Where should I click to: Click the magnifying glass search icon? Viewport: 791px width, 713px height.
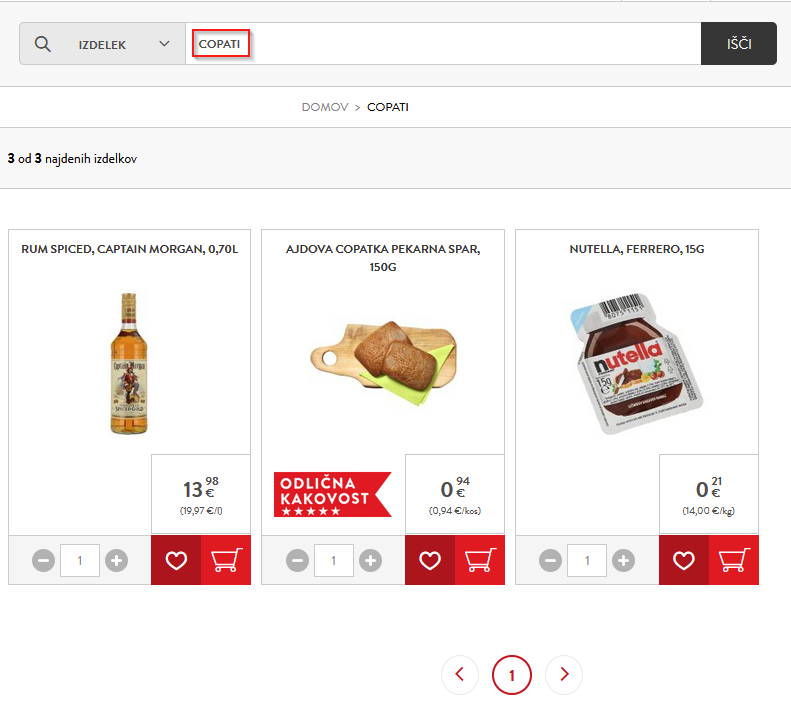point(43,44)
